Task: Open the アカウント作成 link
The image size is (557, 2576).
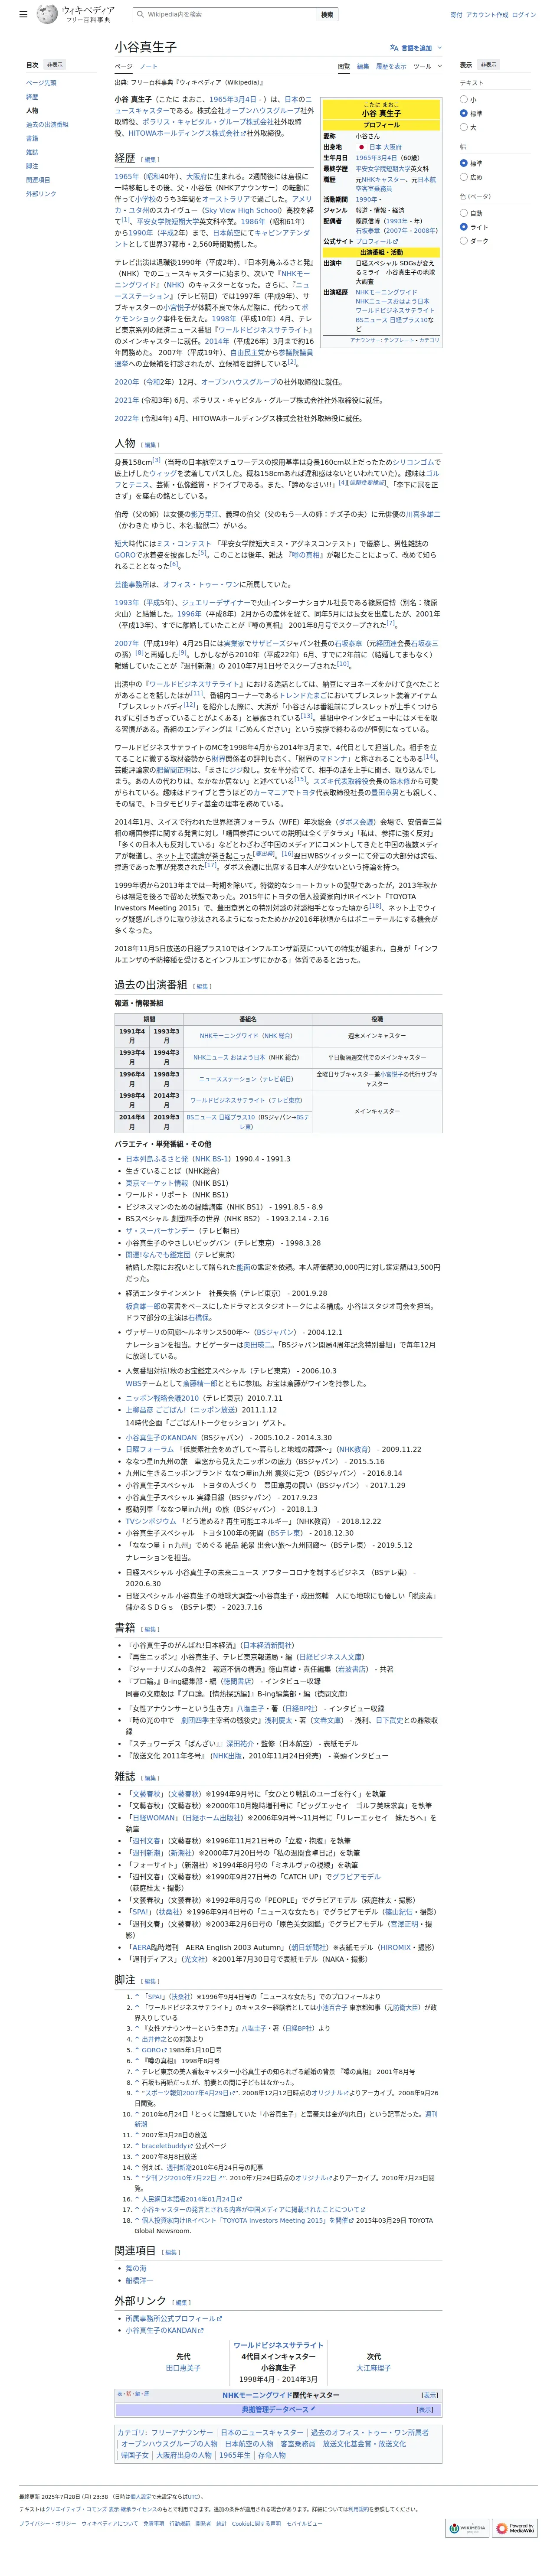Action: tap(487, 15)
